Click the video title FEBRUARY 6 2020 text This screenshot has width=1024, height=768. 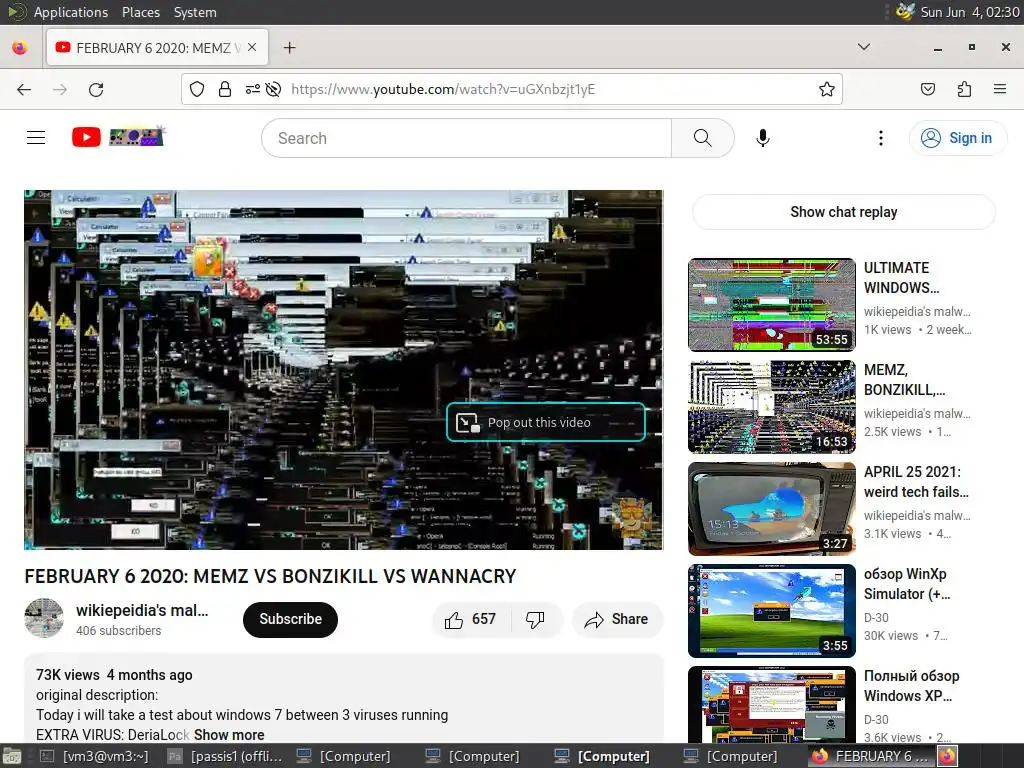click(x=270, y=576)
